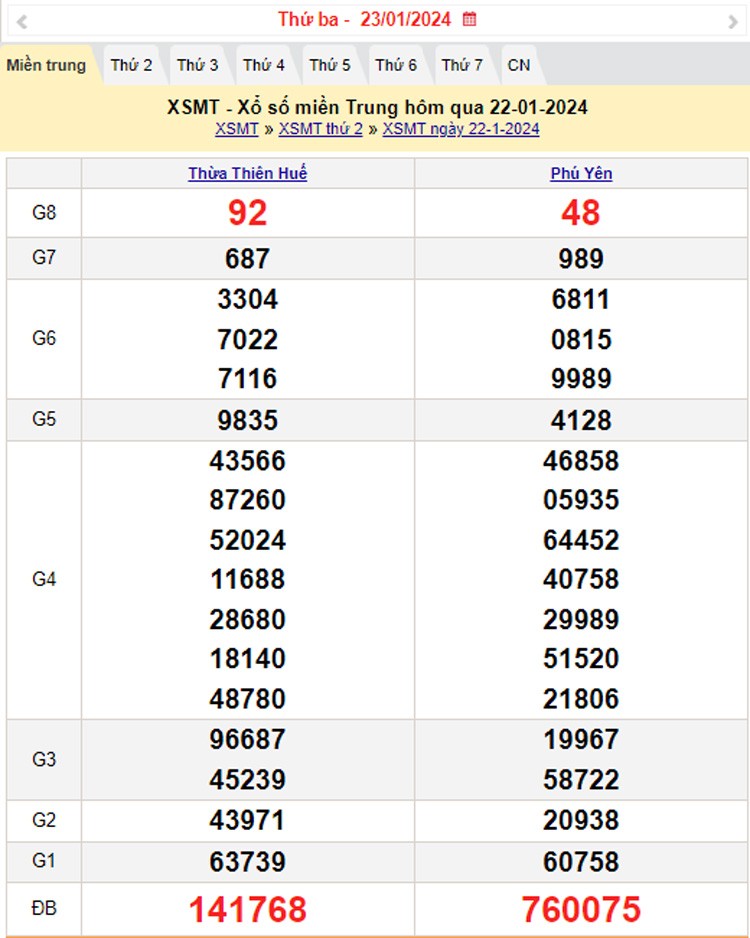The image size is (750, 938).
Task: Click G3 result 58722
Action: coord(581,780)
